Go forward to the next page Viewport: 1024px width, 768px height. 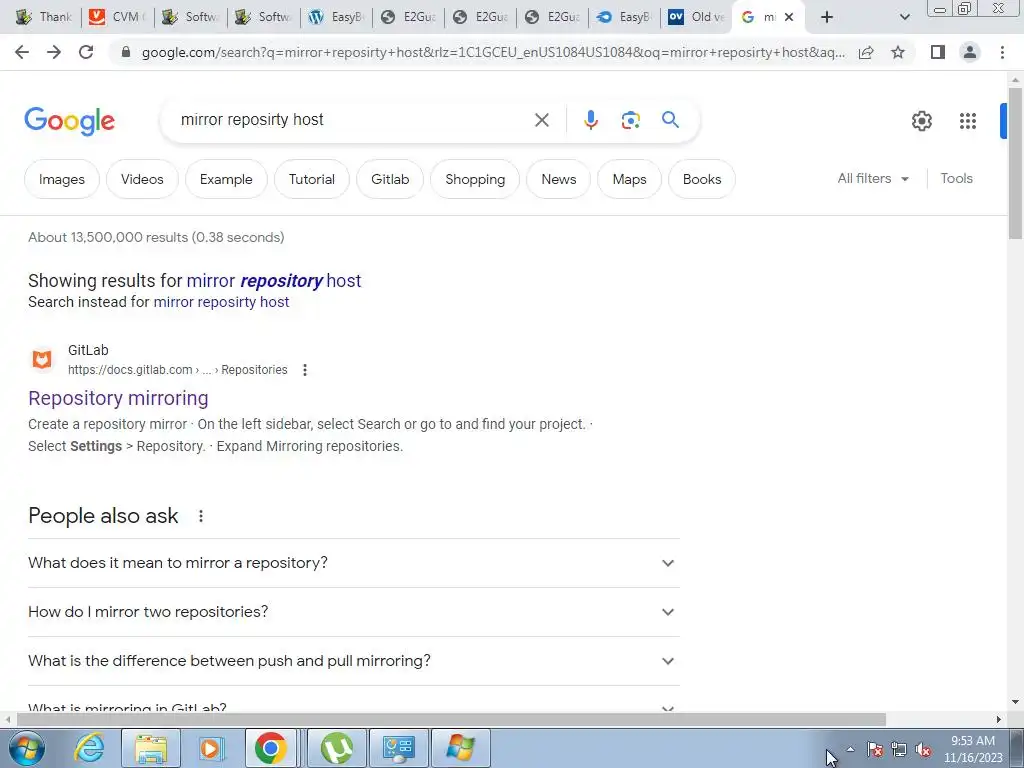(x=54, y=52)
